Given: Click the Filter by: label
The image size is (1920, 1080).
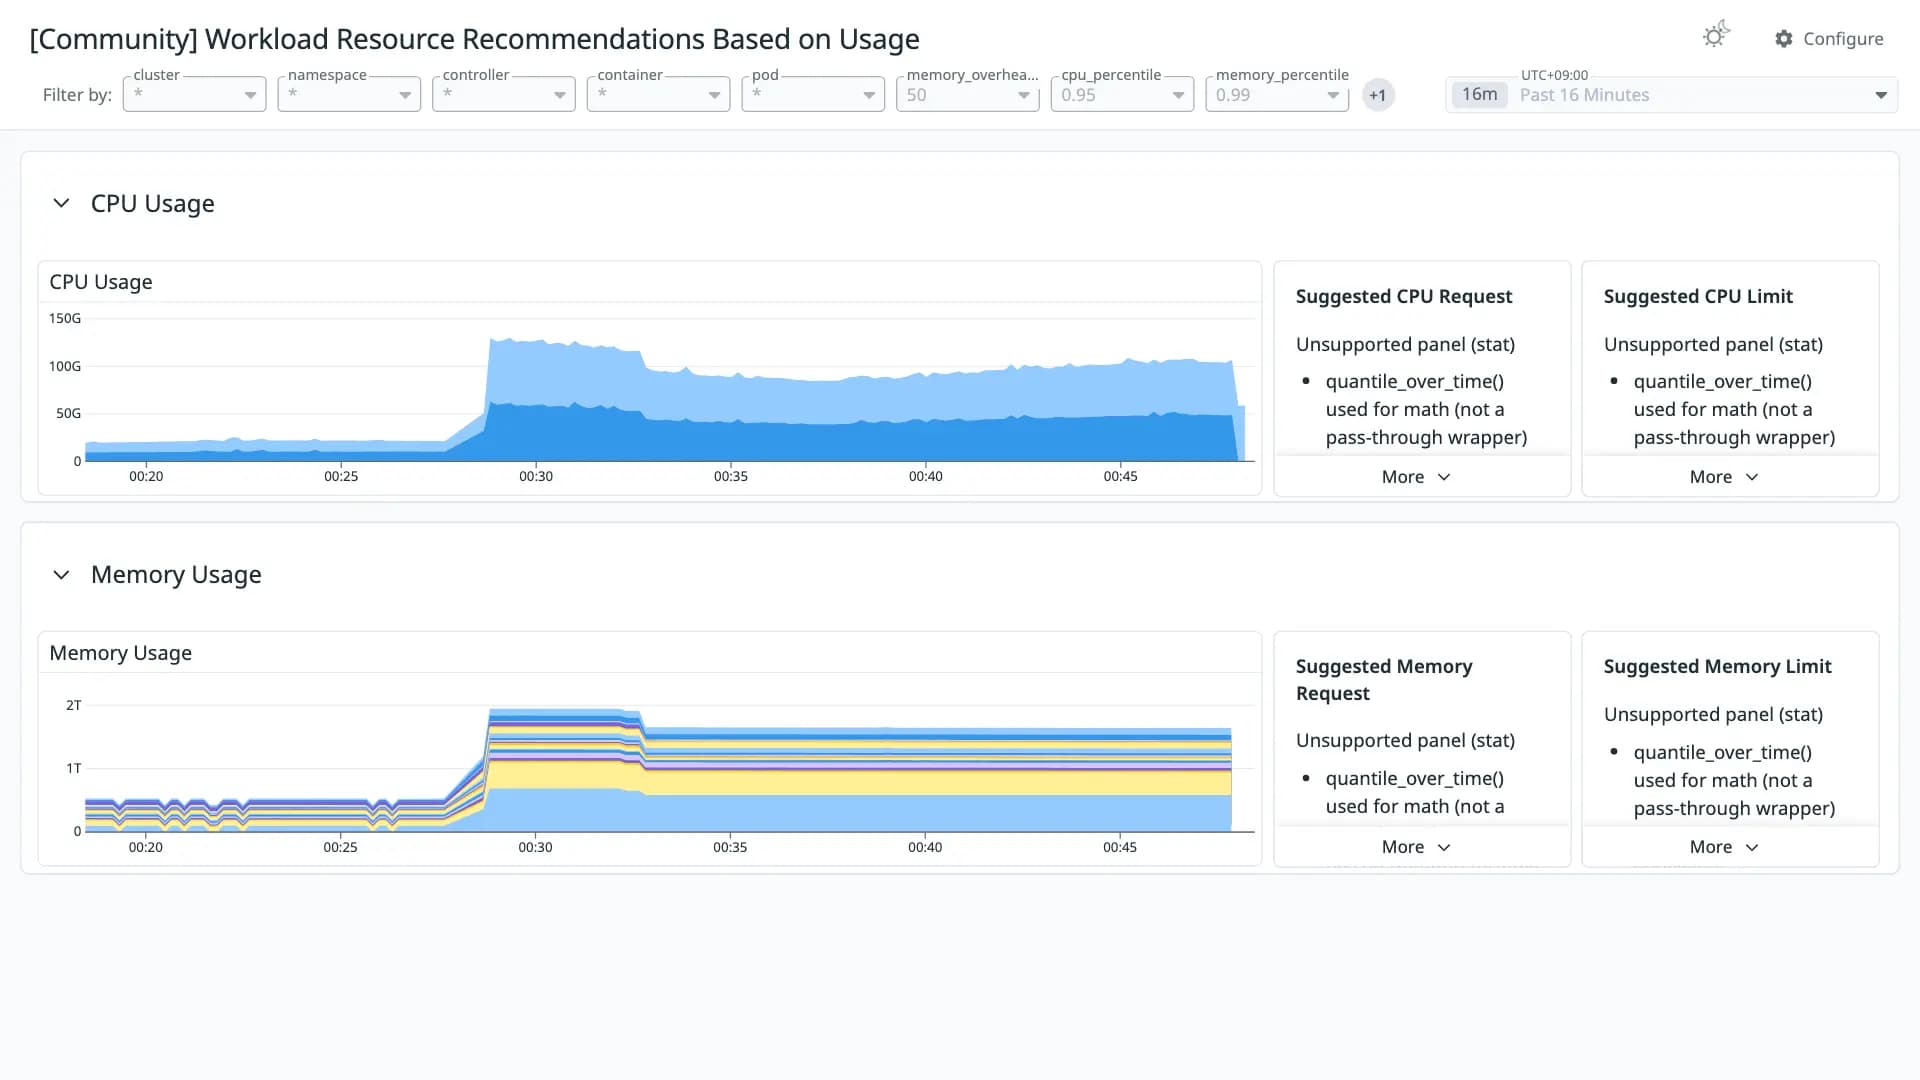Looking at the screenshot, I should coord(77,95).
